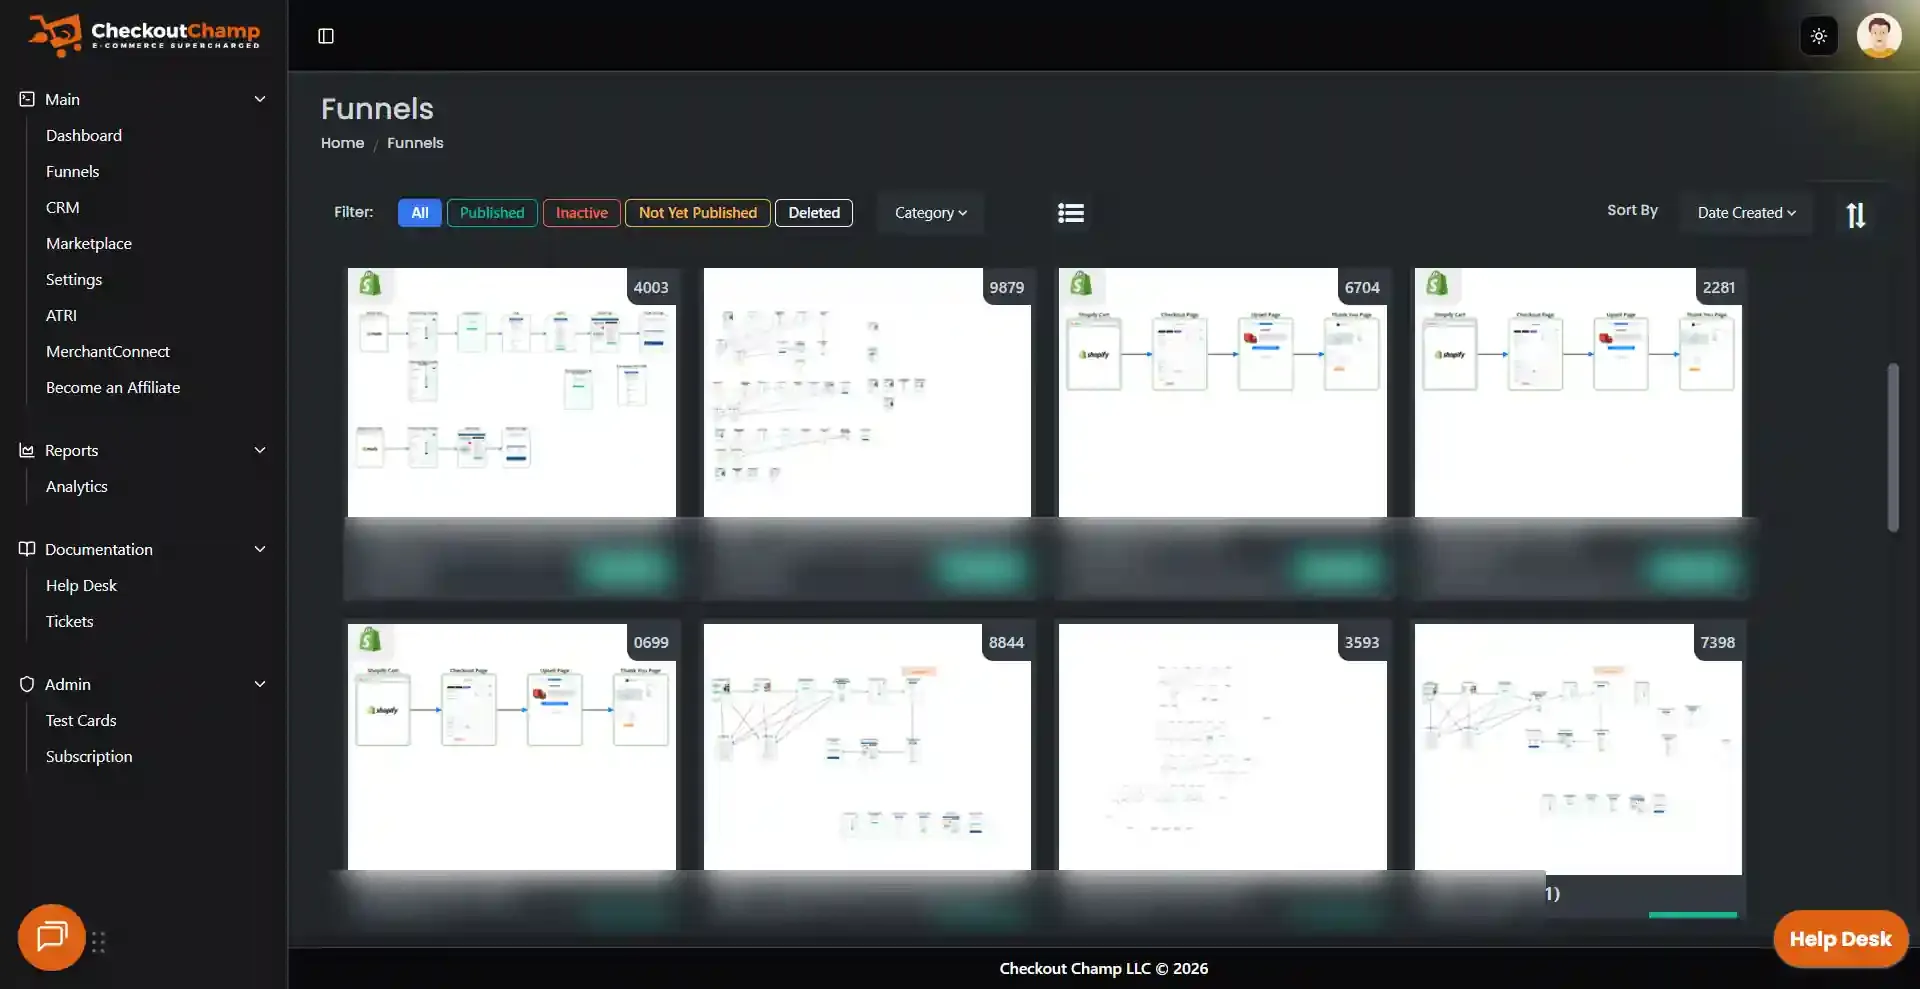Open the orange chat bubble widget

51,937
